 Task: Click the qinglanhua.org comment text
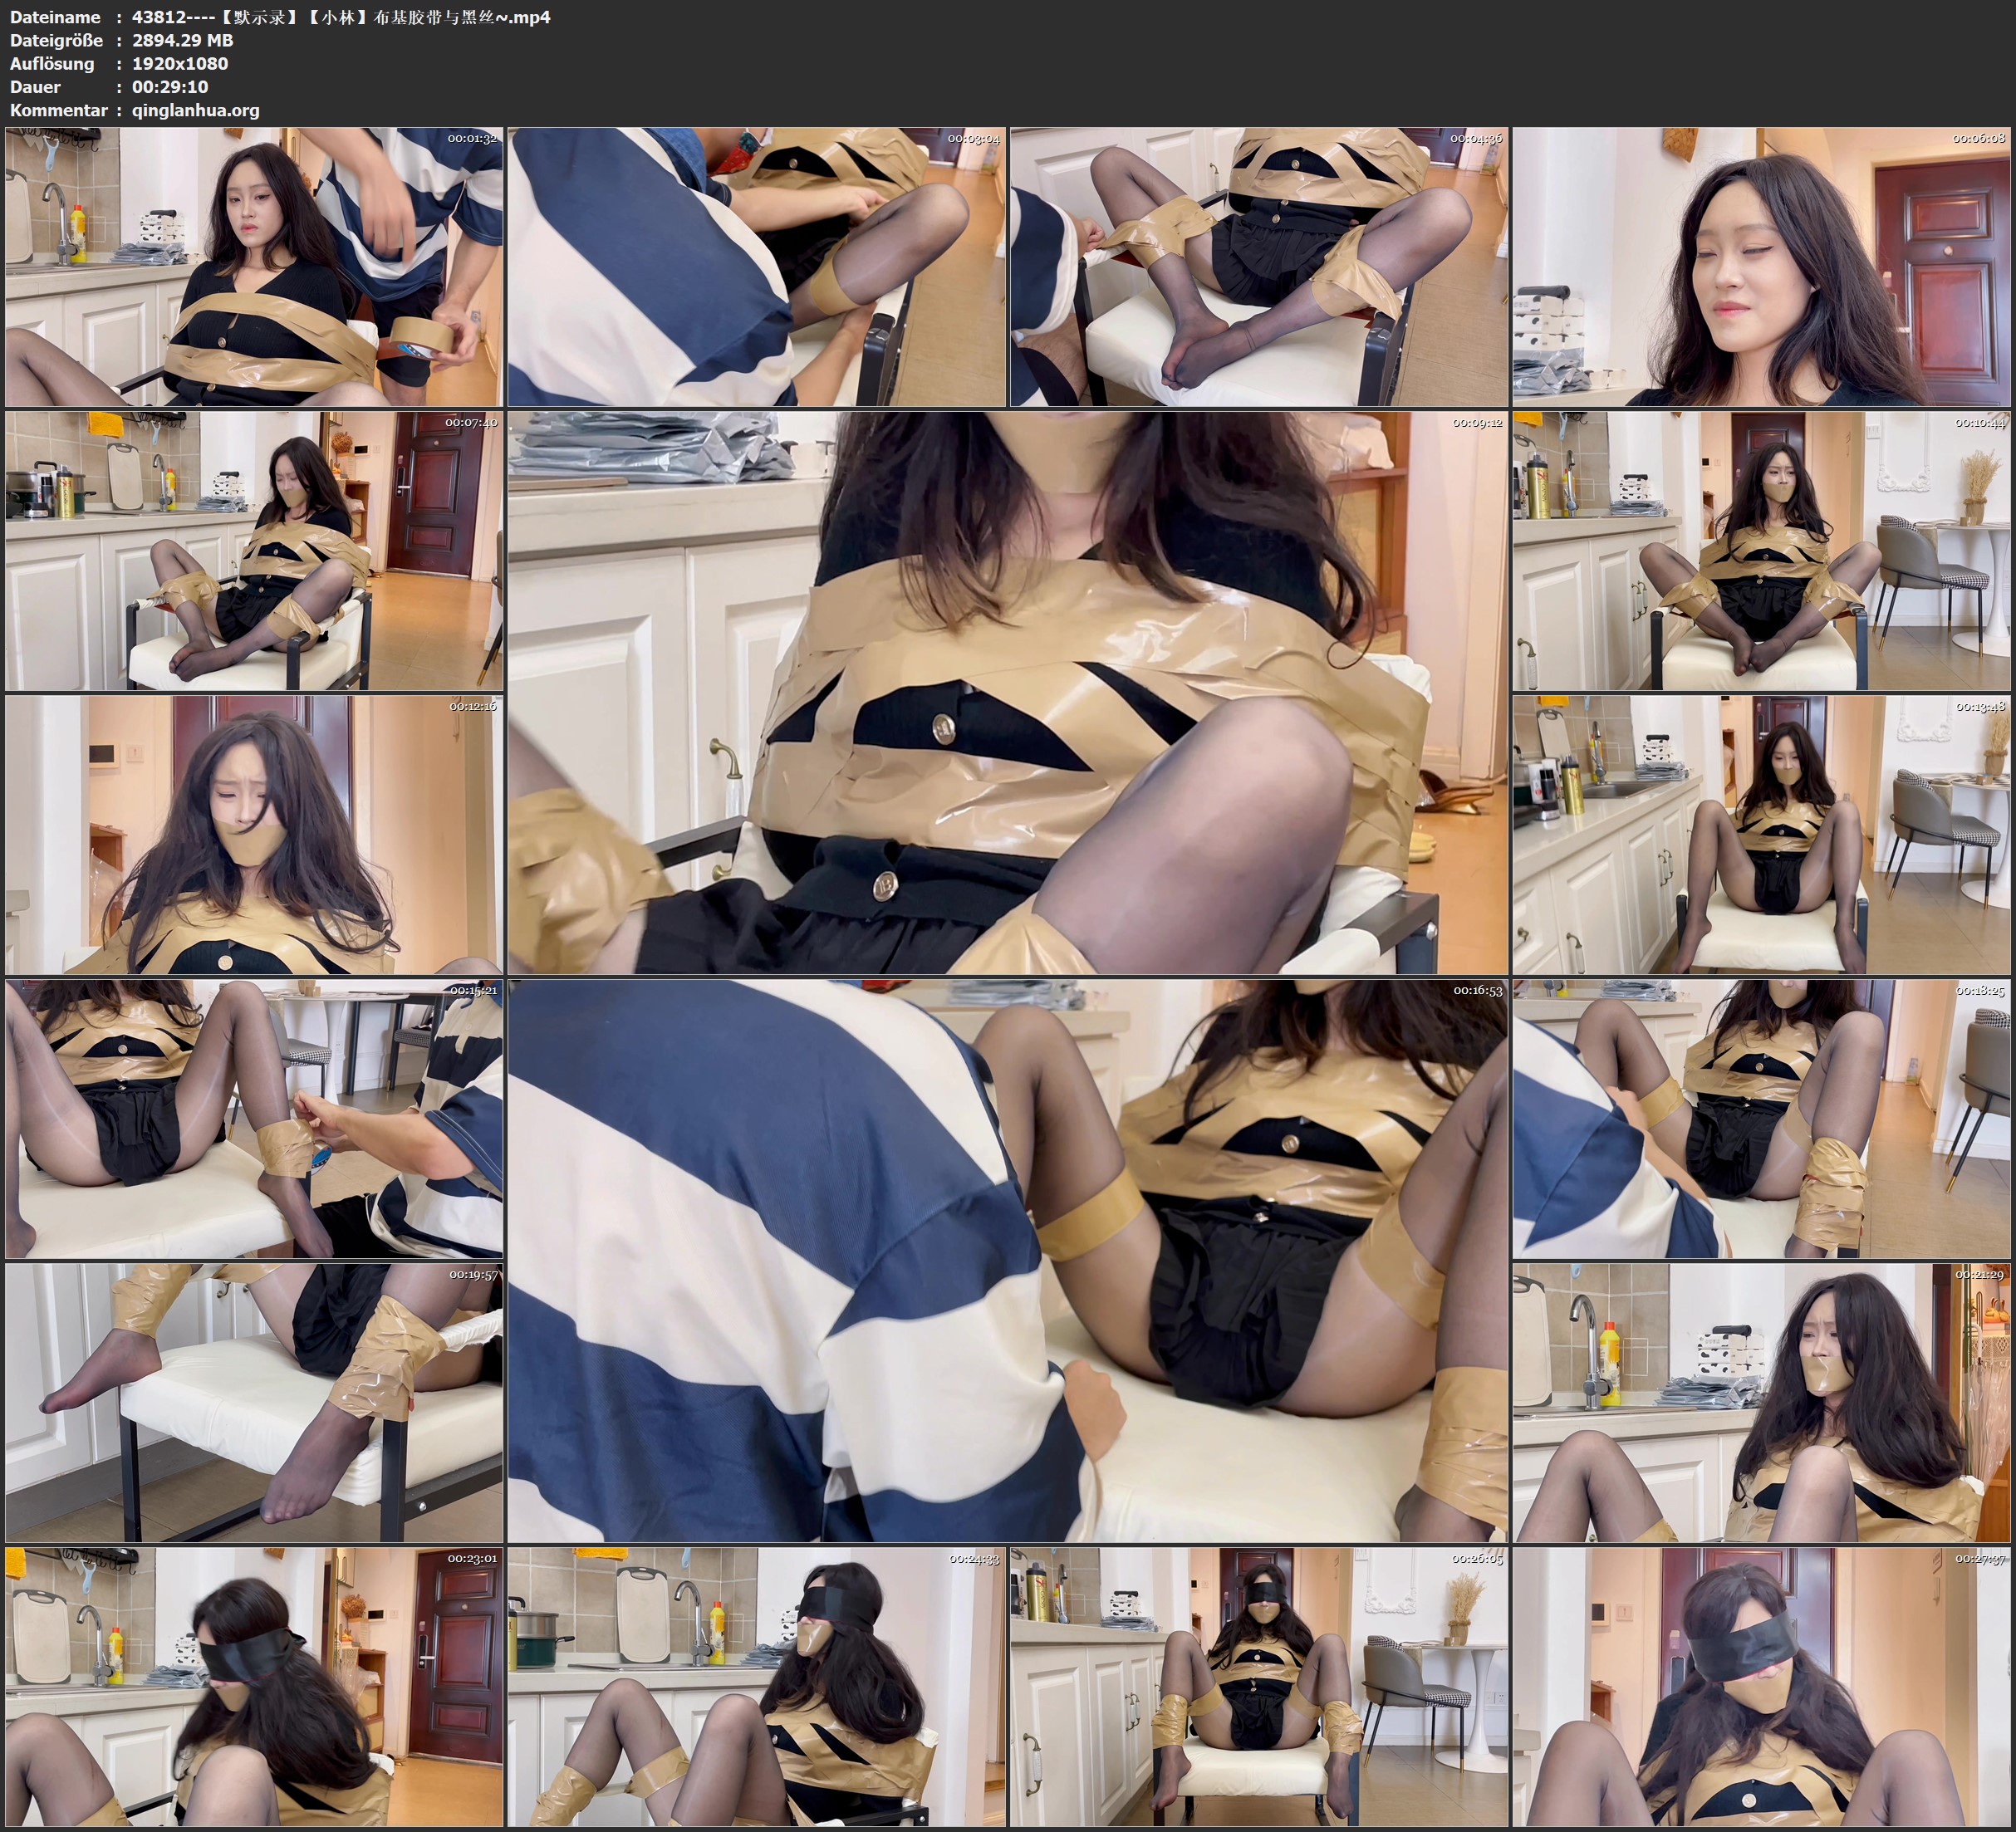point(195,110)
